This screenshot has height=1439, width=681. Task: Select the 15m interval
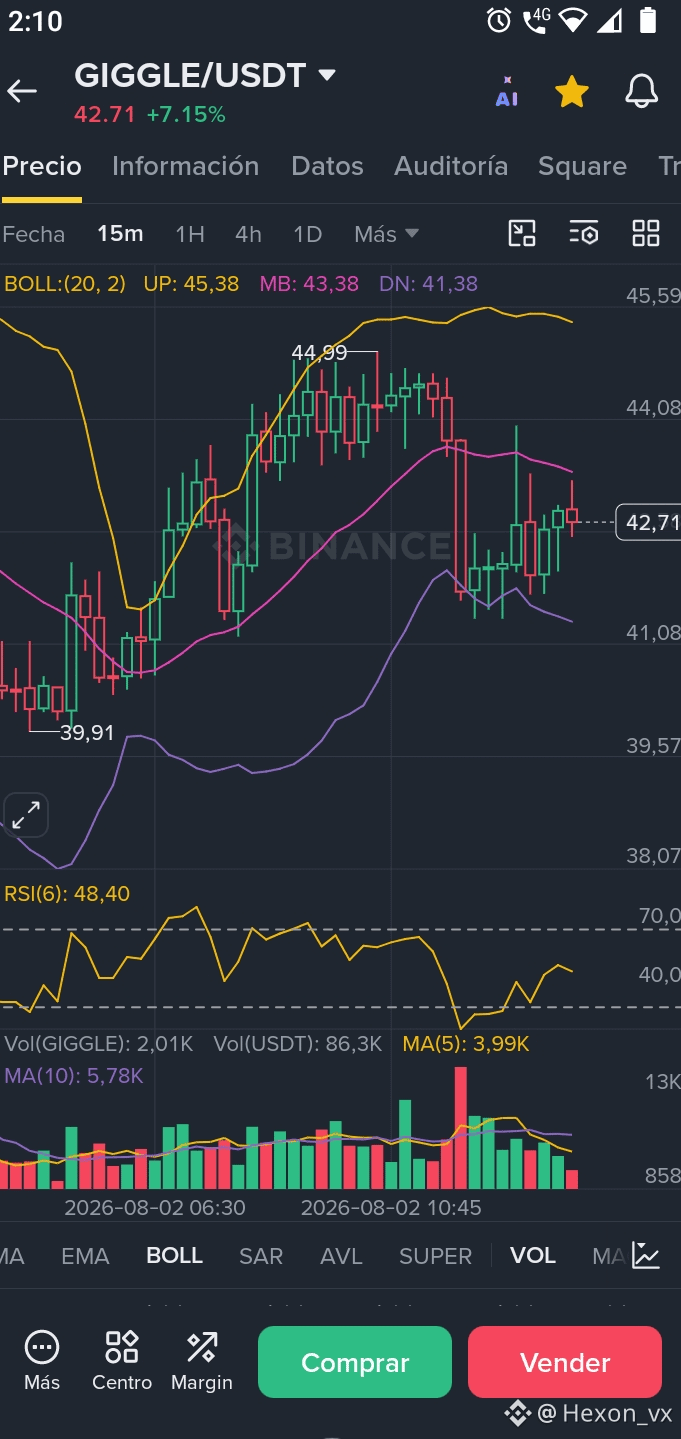120,234
